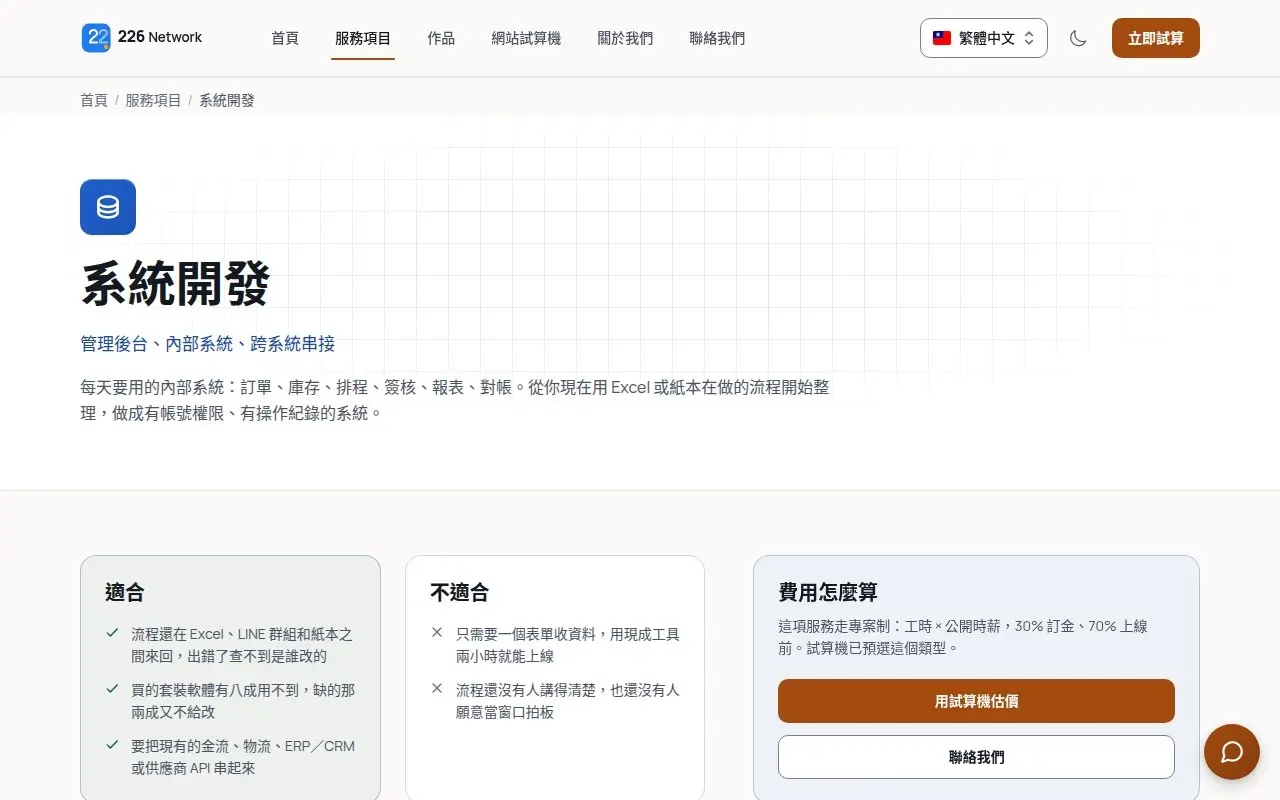
Task: Click the checkmark beside 要把現有的金流 item
Action: (113, 745)
